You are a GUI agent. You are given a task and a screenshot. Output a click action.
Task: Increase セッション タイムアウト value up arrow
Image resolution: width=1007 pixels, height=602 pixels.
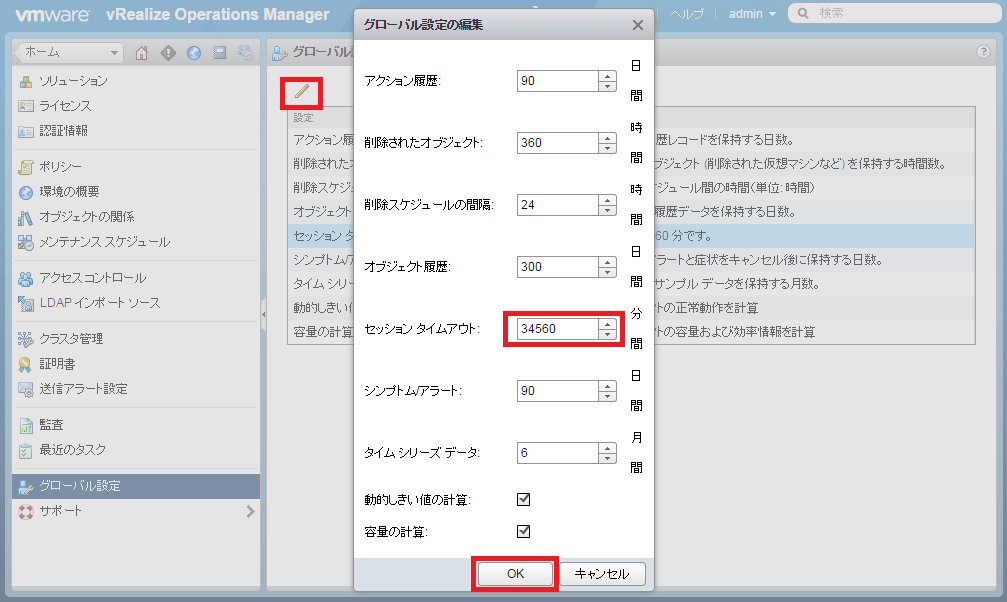click(607, 324)
